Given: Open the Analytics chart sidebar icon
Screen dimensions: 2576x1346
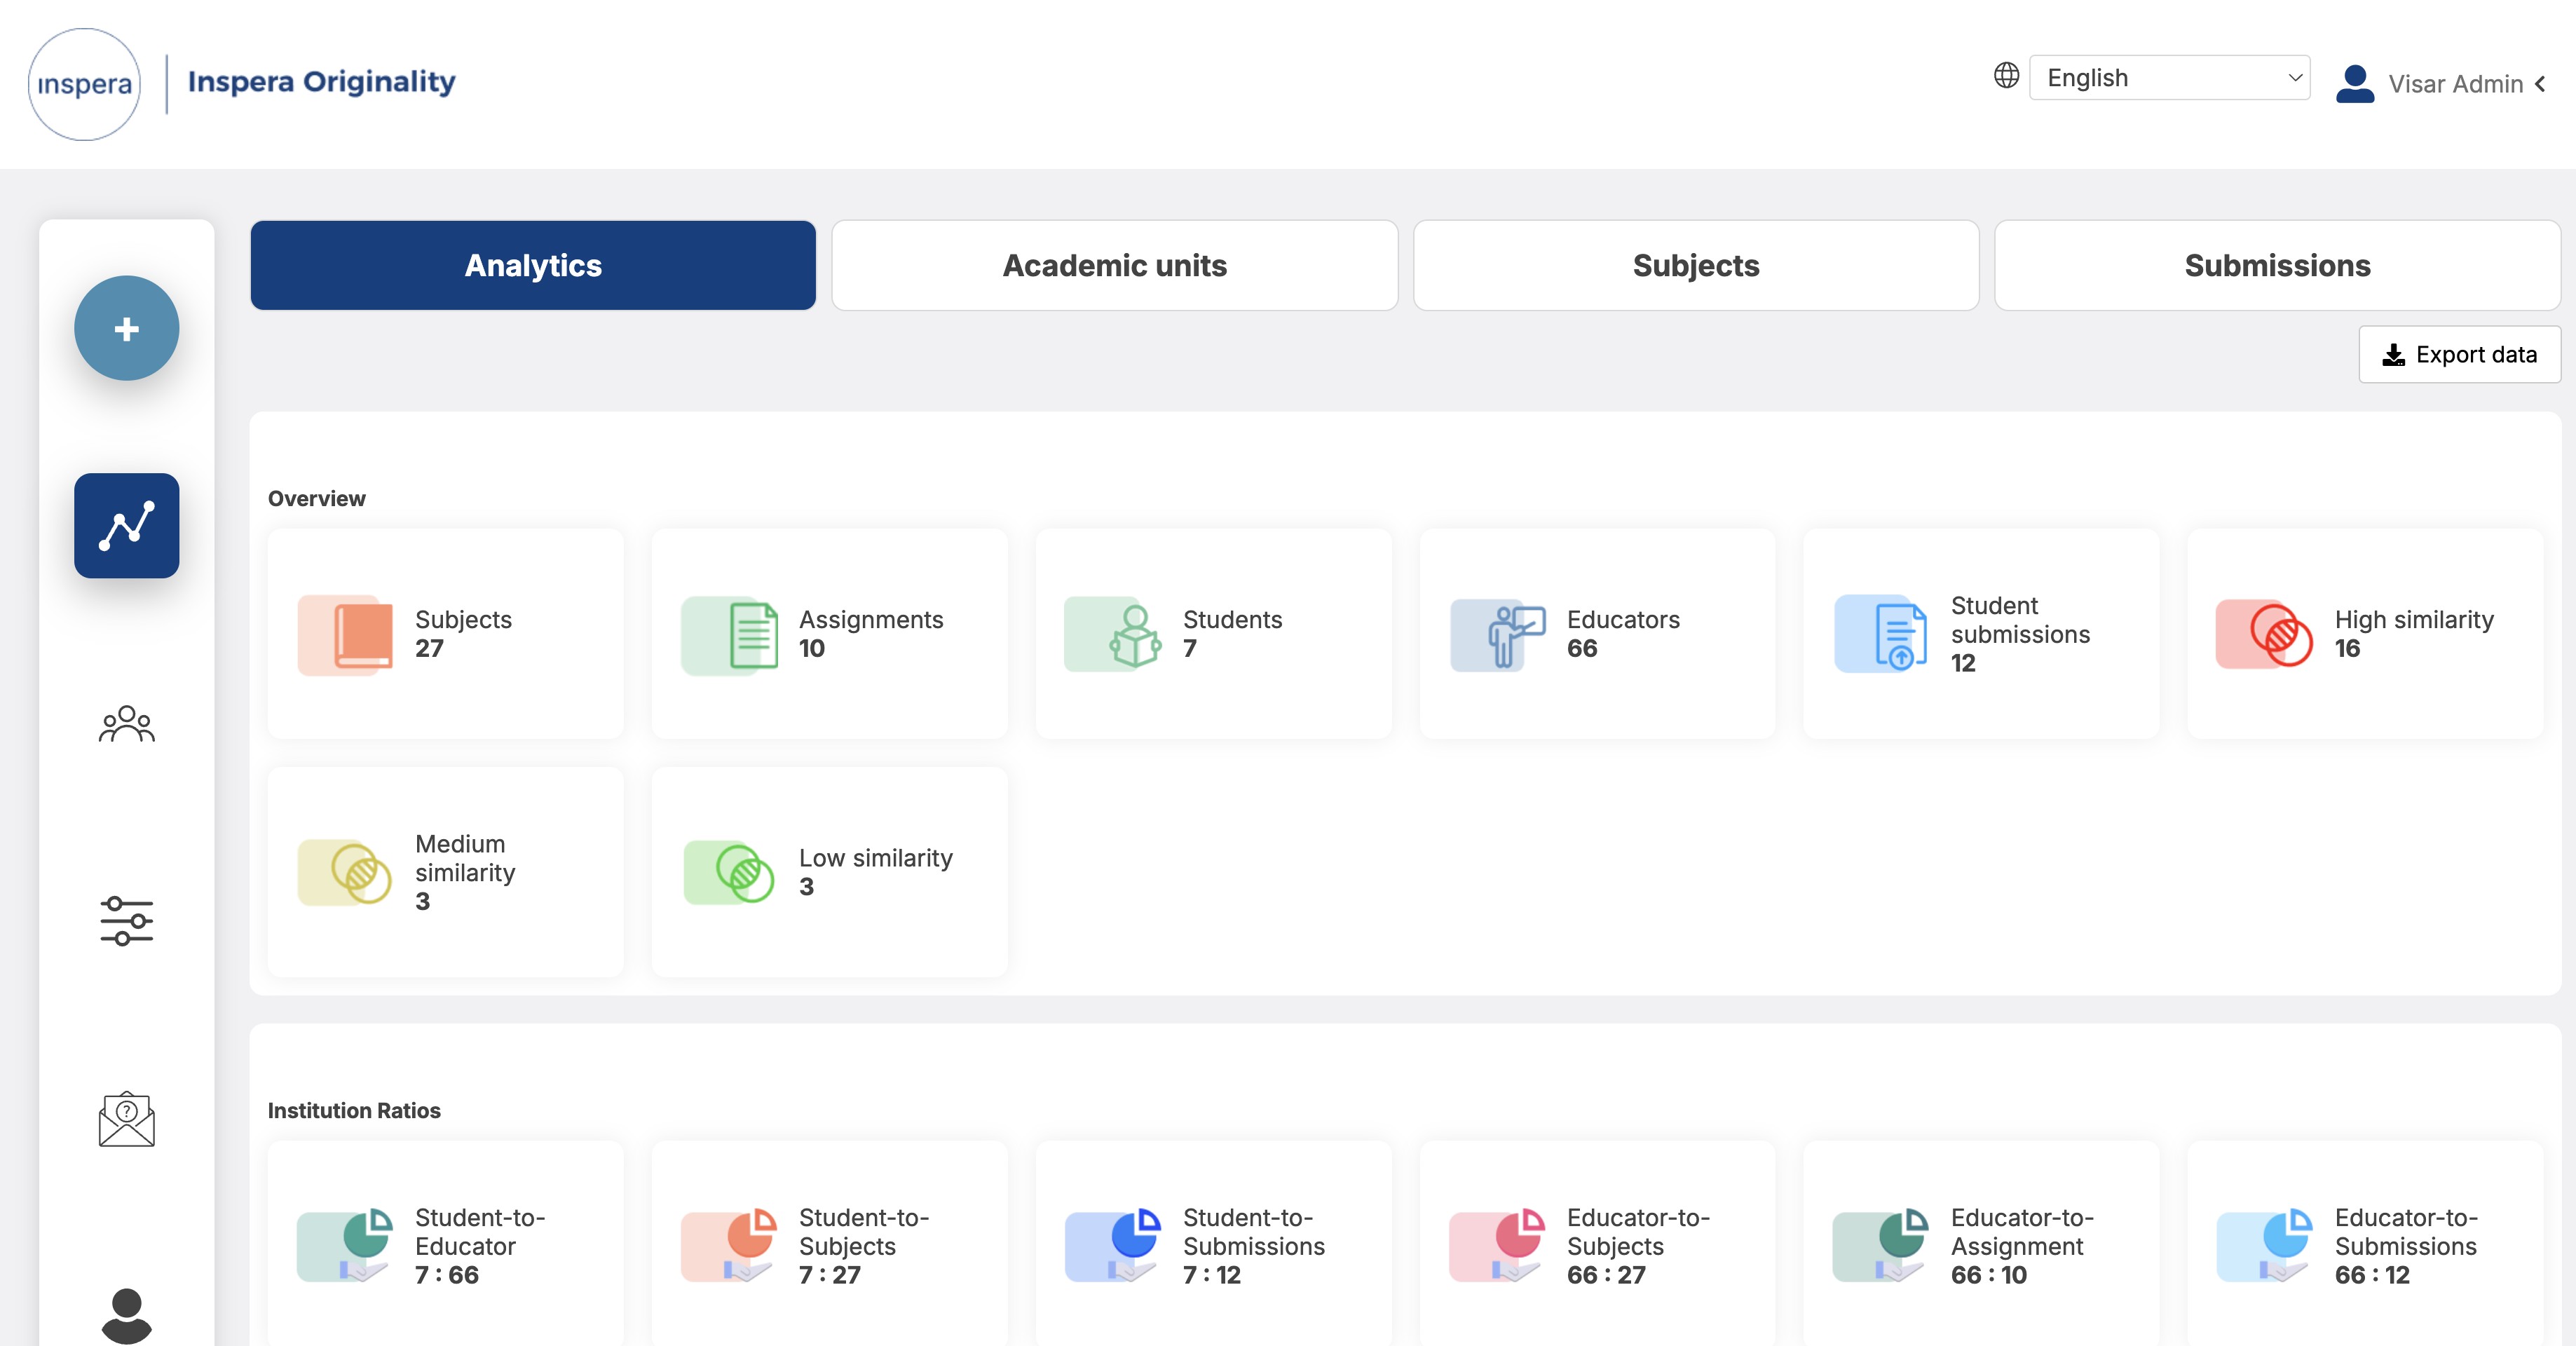Looking at the screenshot, I should coord(127,526).
